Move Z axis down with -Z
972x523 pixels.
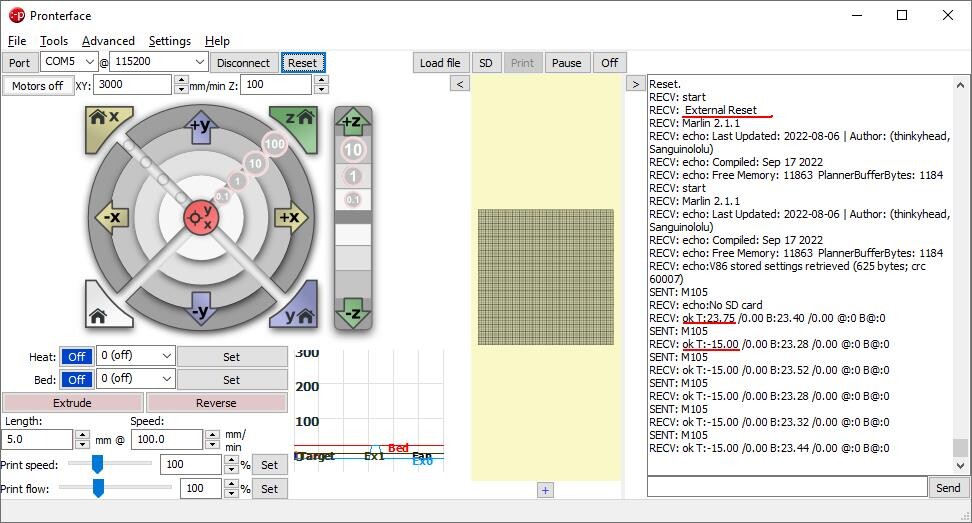click(x=352, y=312)
